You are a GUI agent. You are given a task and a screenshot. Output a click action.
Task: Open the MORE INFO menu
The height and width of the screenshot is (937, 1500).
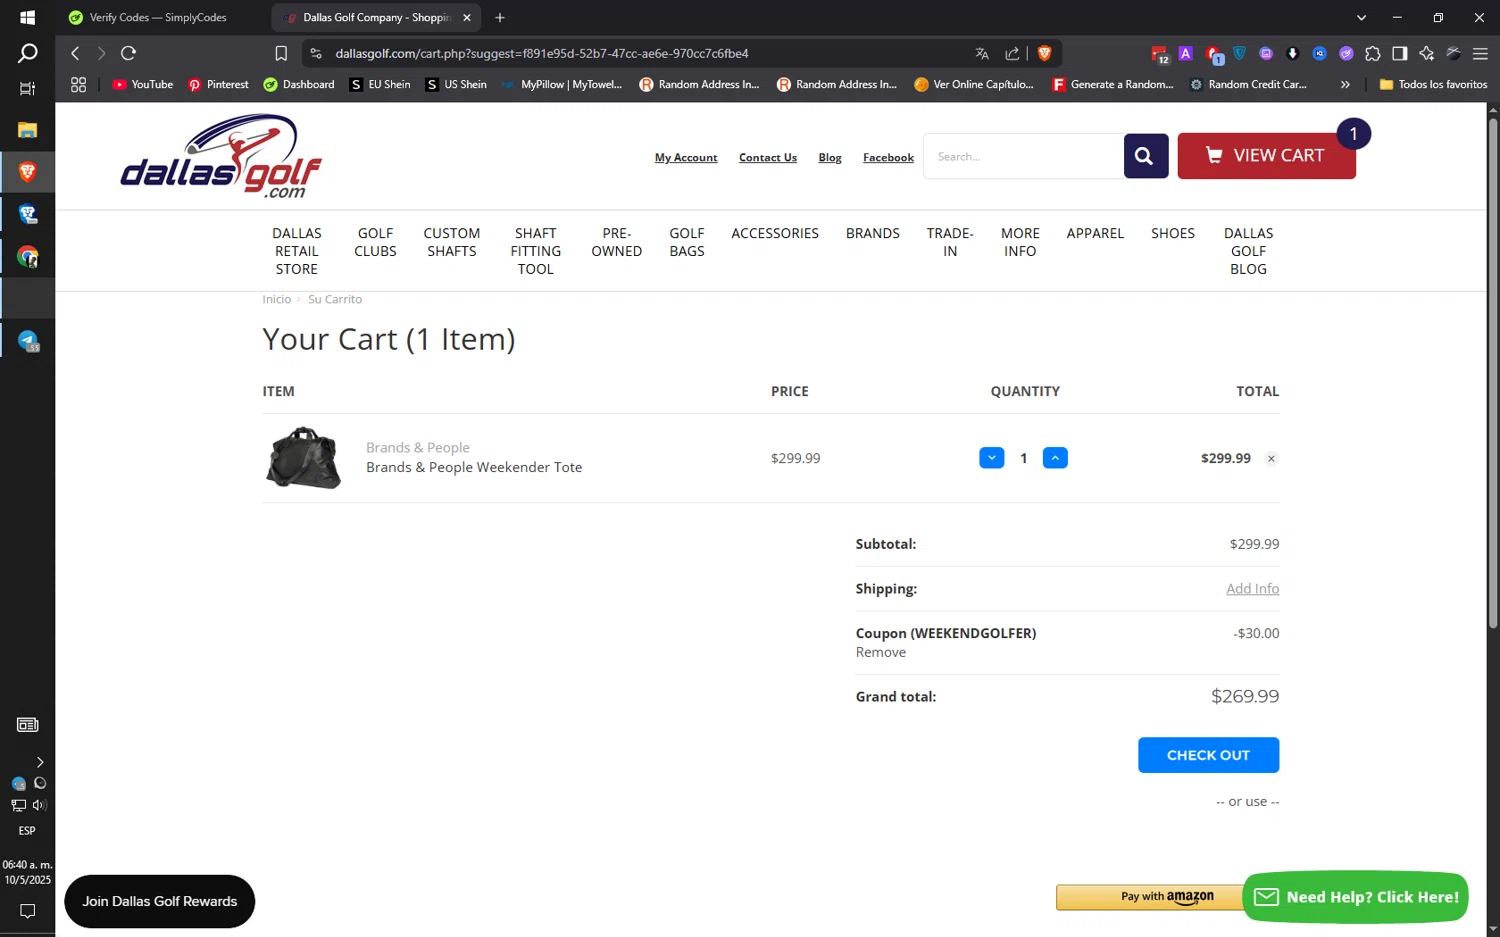(x=1020, y=242)
